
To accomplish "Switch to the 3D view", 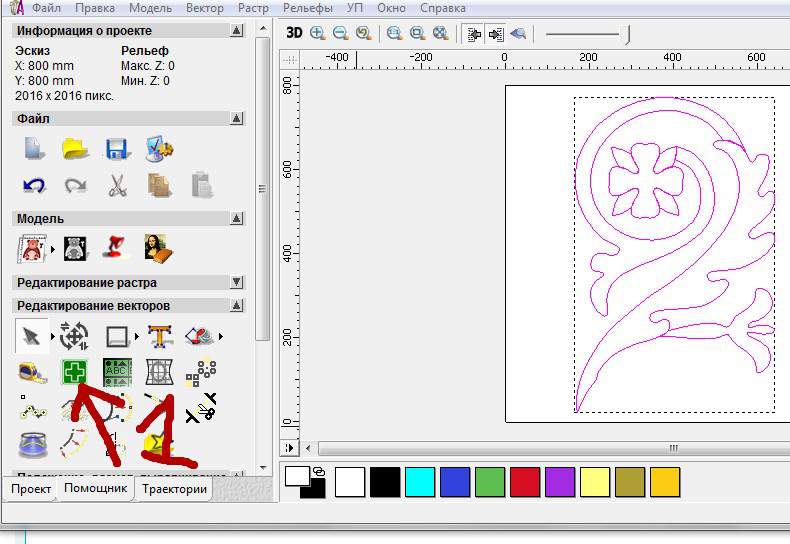I will coord(294,33).
